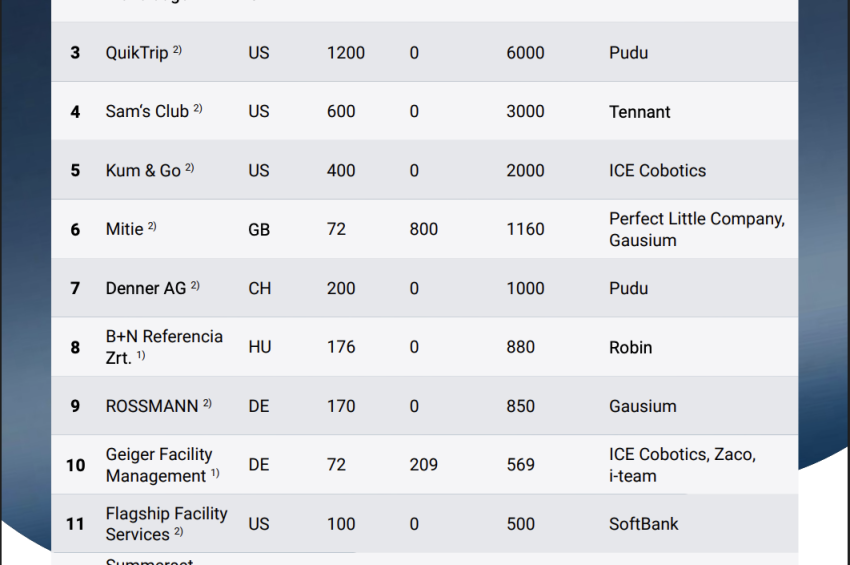This screenshot has height=565, width=850.
Task: Select the Sam's Club table entry
Action: click(147, 112)
